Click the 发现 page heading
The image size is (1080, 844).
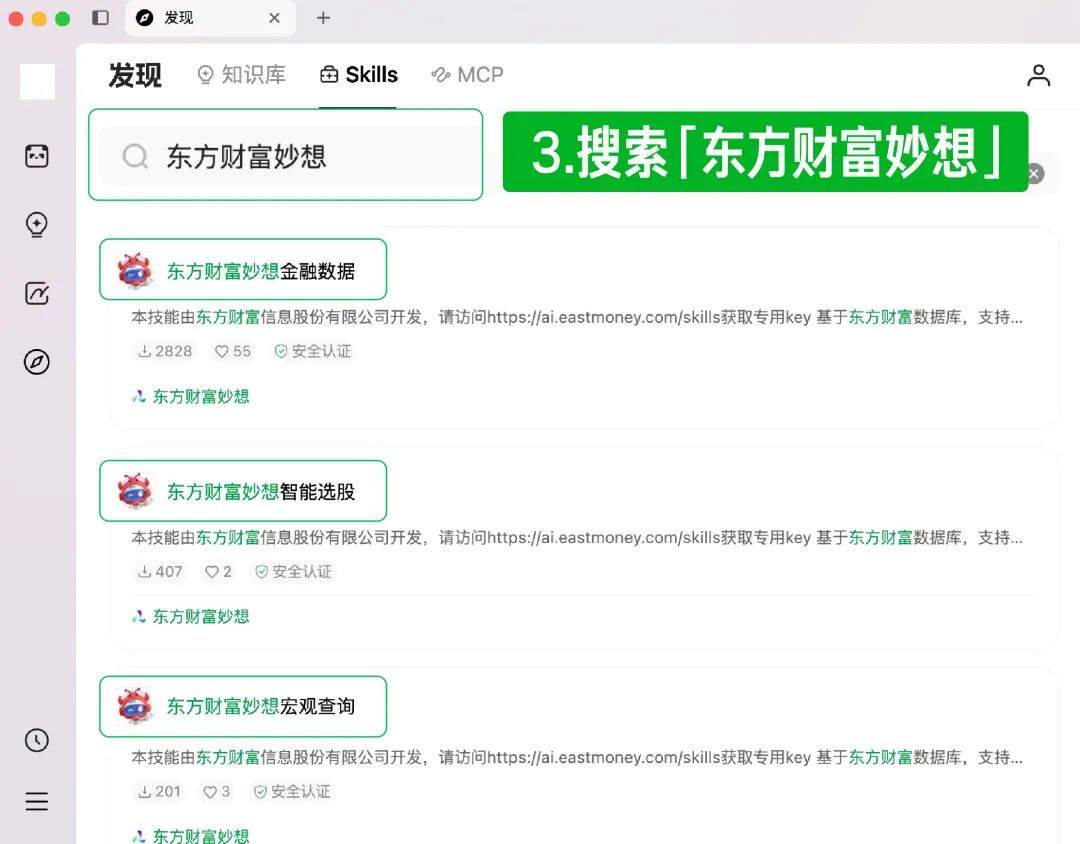135,75
